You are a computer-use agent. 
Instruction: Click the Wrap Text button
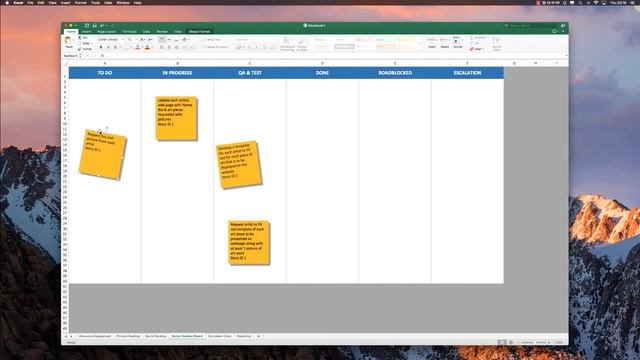213,40
